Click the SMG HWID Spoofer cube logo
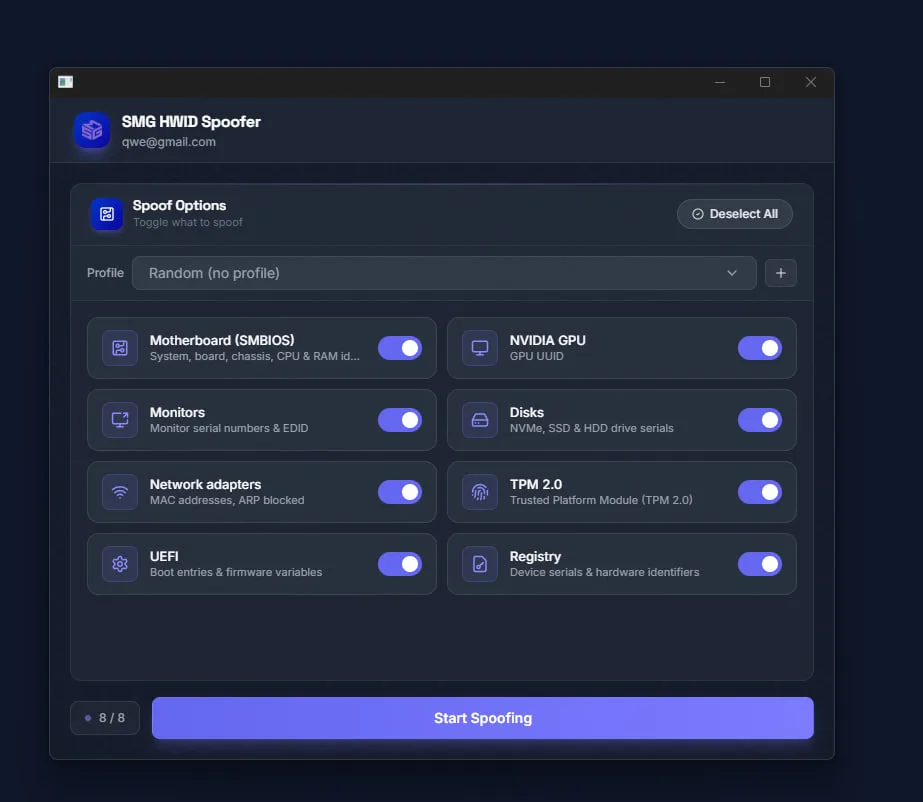 coord(92,130)
